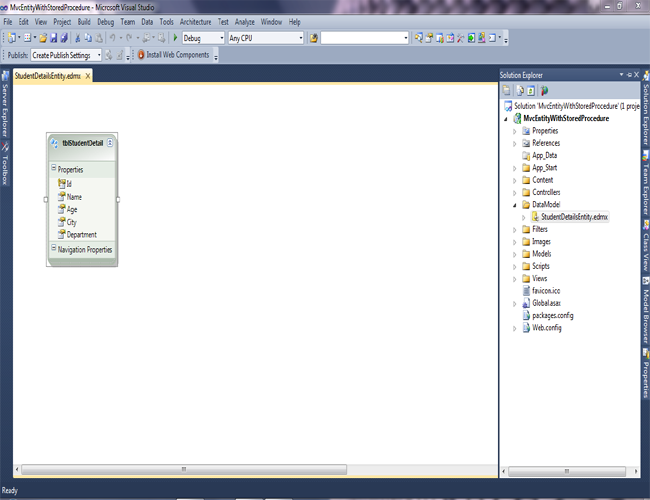Click the Redo arrow icon

[x=129, y=38]
